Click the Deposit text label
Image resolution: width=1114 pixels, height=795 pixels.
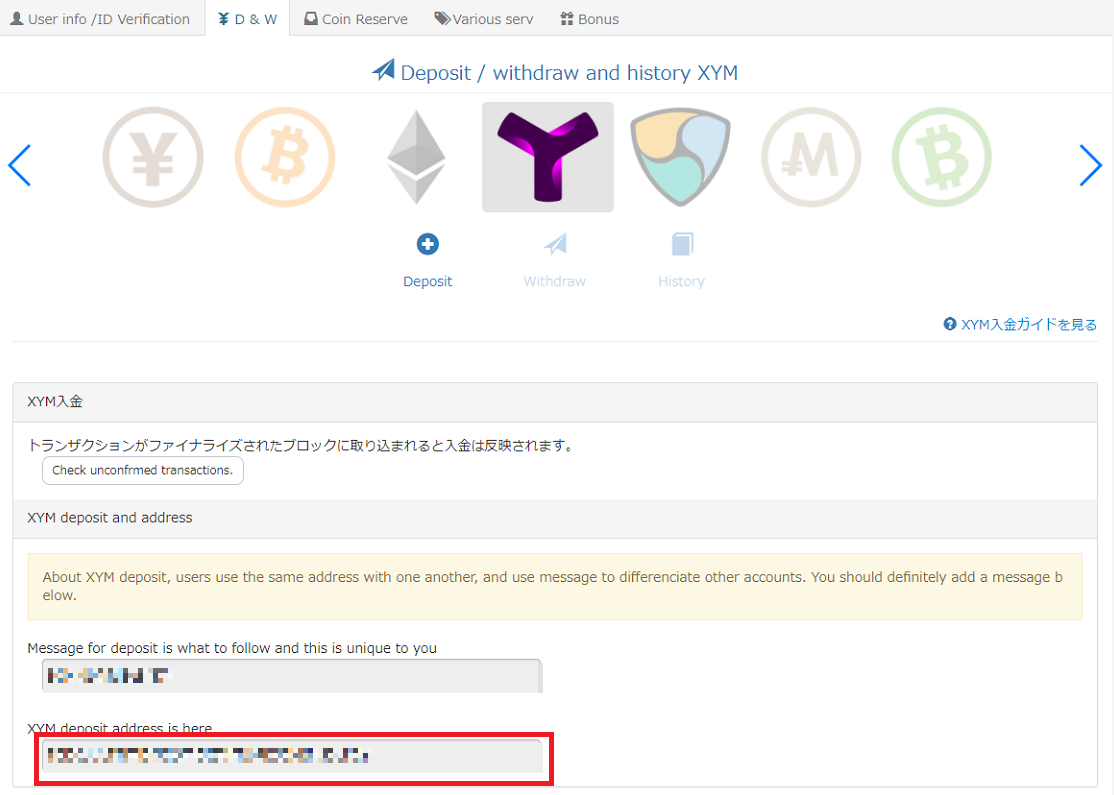tap(428, 281)
